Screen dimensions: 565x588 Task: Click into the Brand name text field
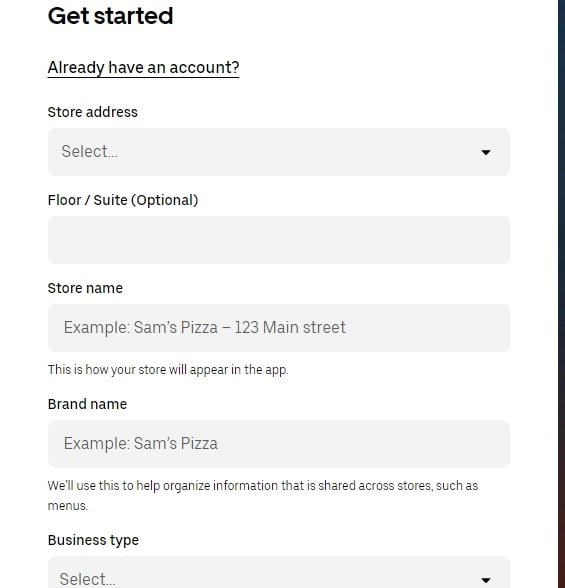pos(279,444)
